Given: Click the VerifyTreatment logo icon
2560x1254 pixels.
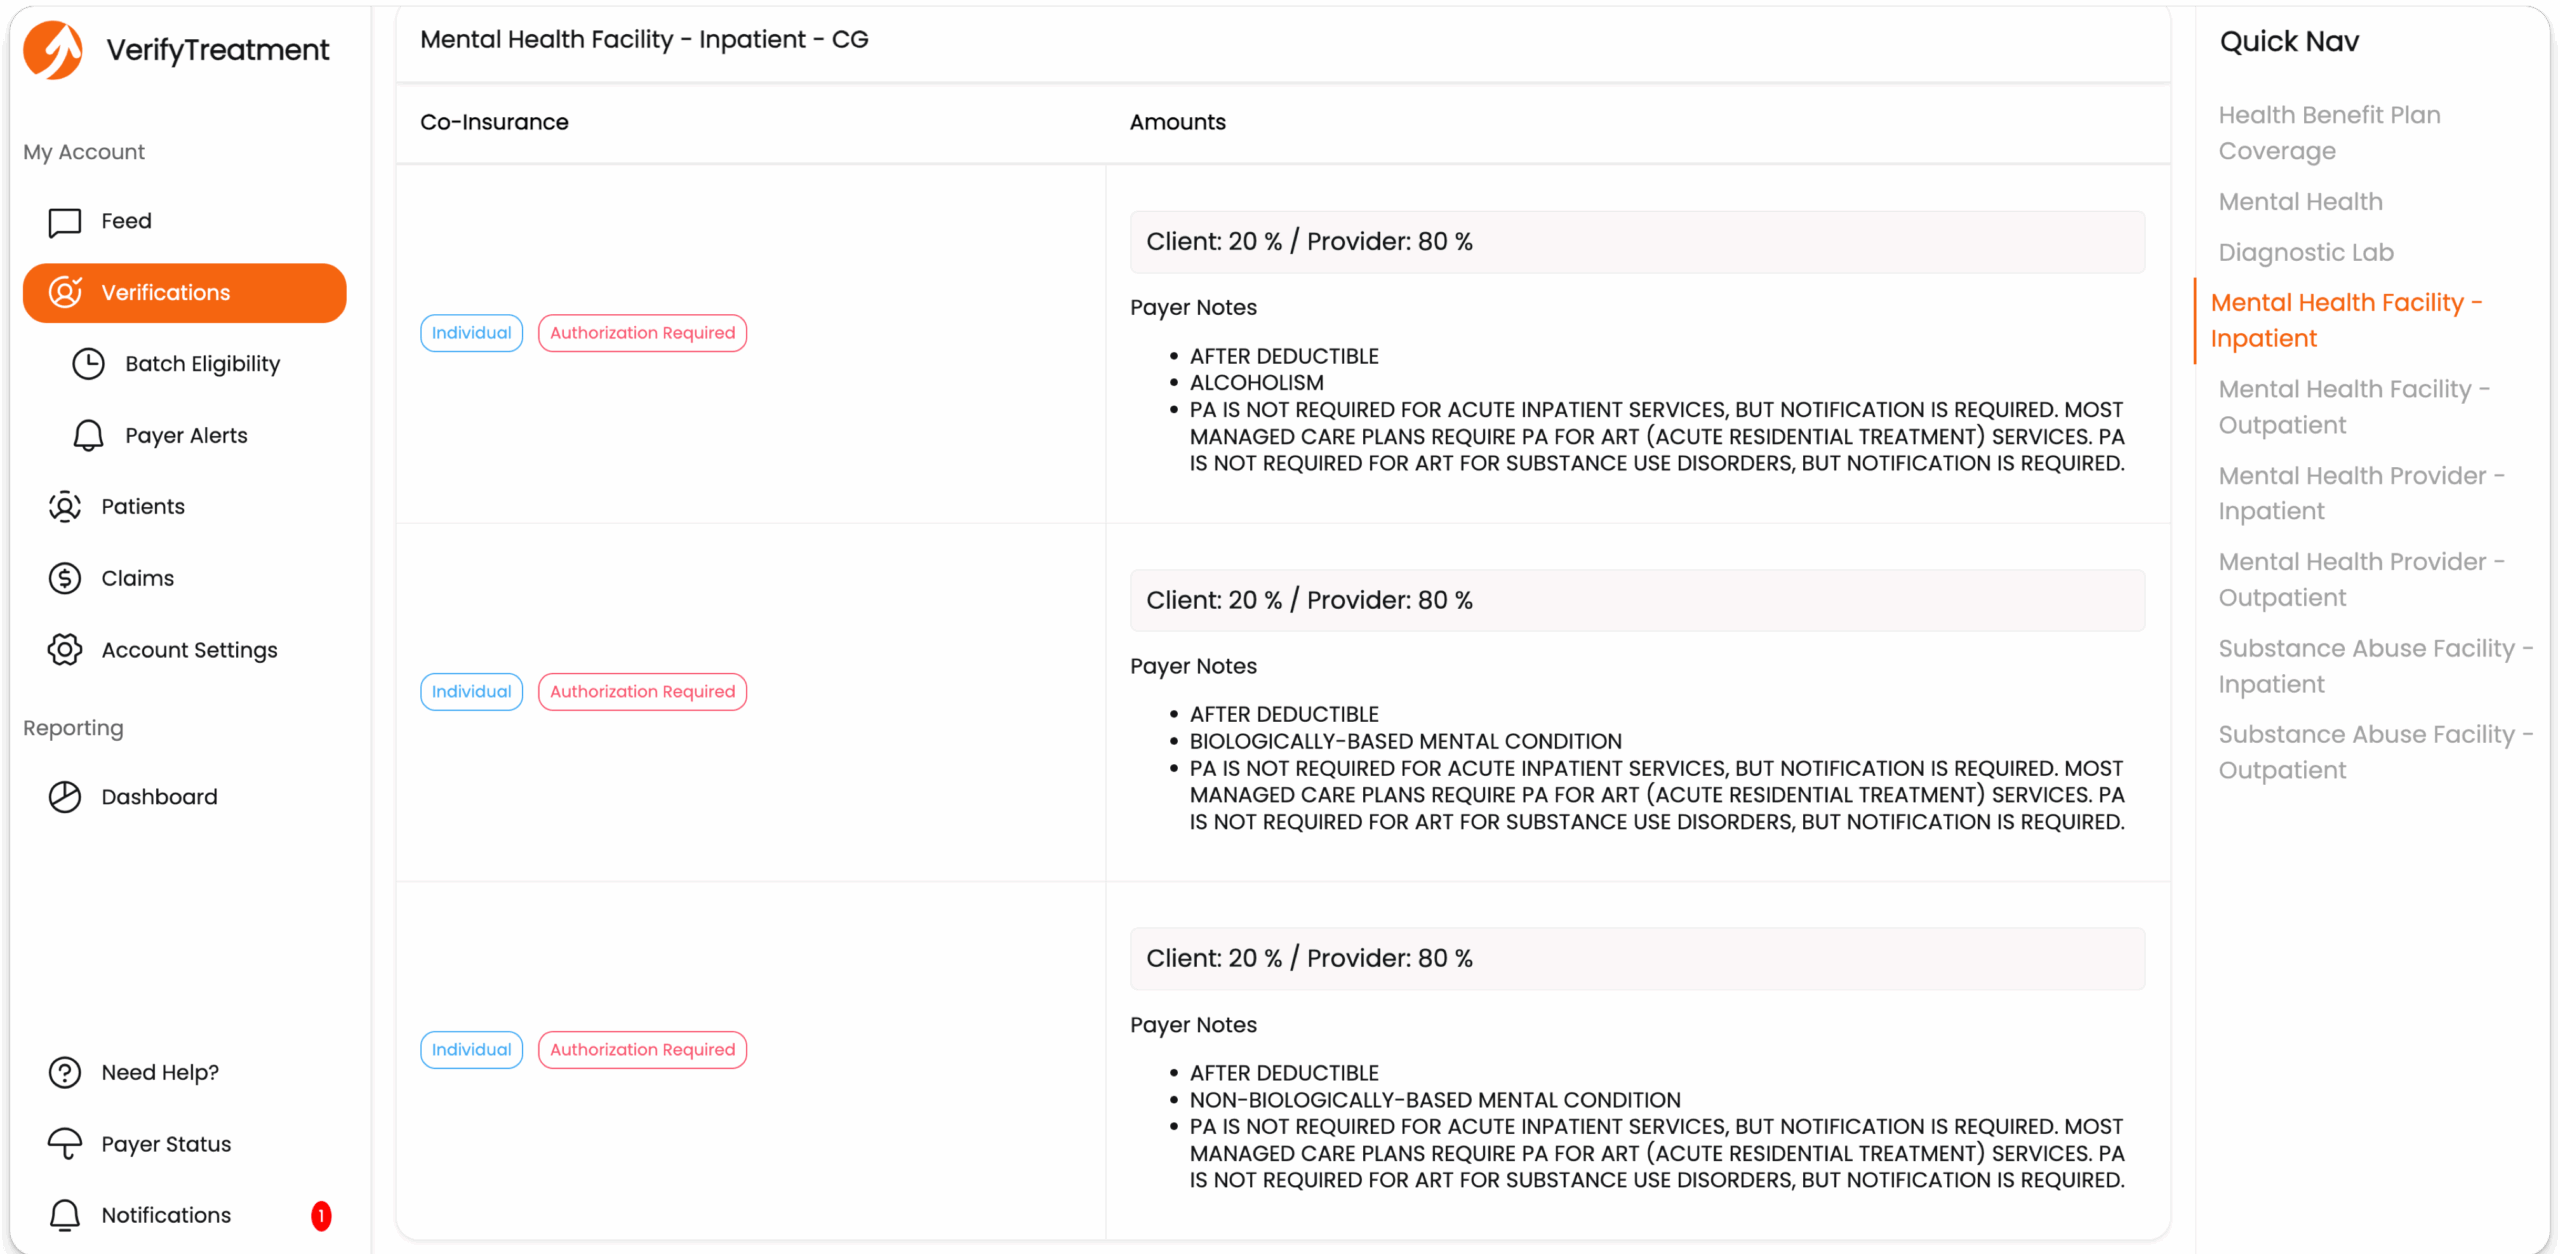Looking at the screenshot, I should (x=53, y=50).
